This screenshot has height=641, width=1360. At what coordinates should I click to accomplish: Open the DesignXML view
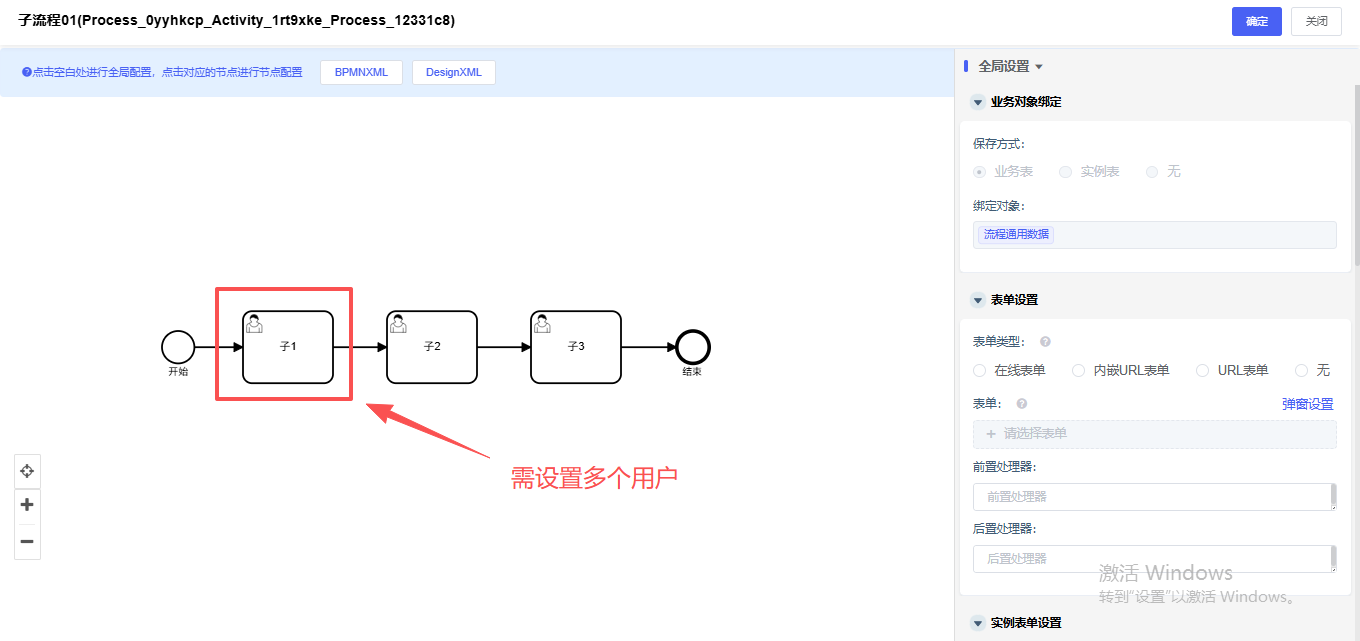[x=453, y=72]
